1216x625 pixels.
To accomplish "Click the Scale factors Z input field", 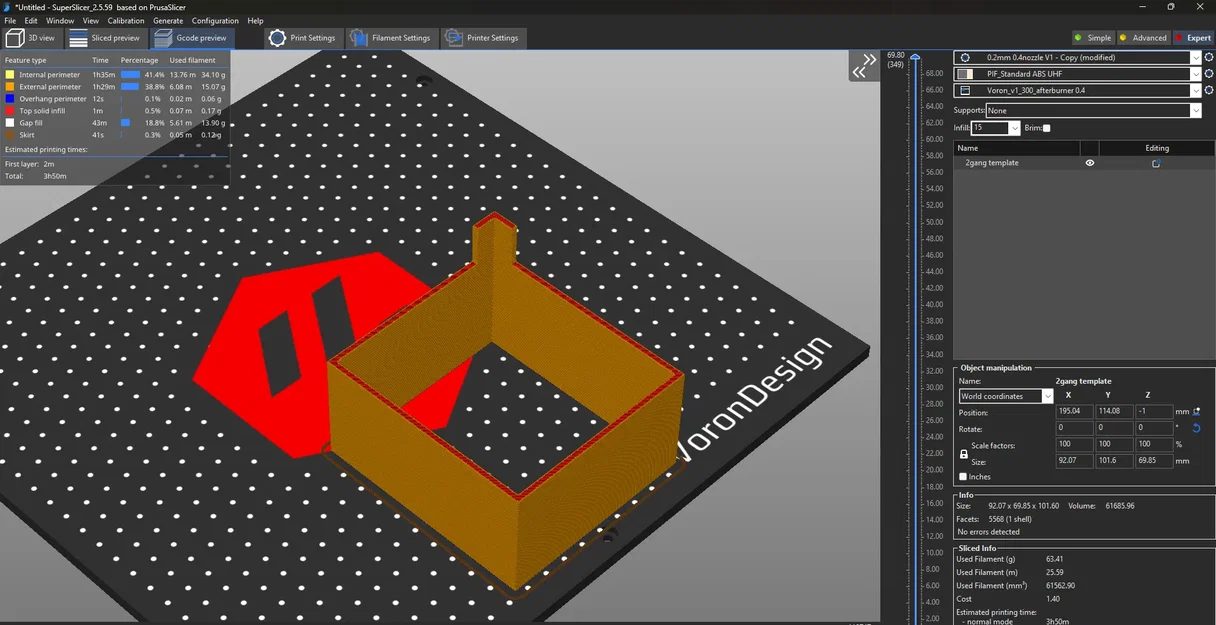I will pyautogui.click(x=1154, y=444).
